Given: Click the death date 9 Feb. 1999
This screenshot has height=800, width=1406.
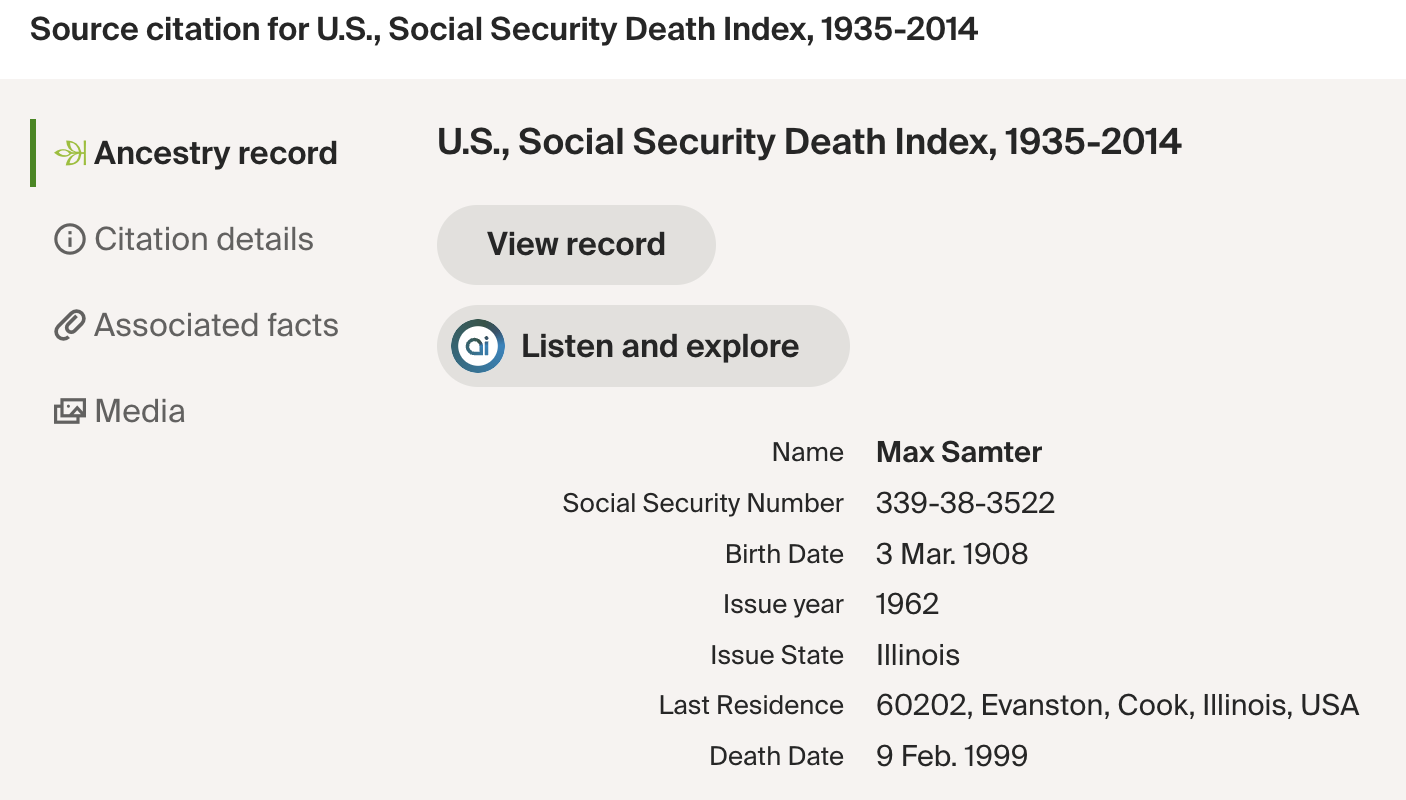Looking at the screenshot, I should pos(951,756).
